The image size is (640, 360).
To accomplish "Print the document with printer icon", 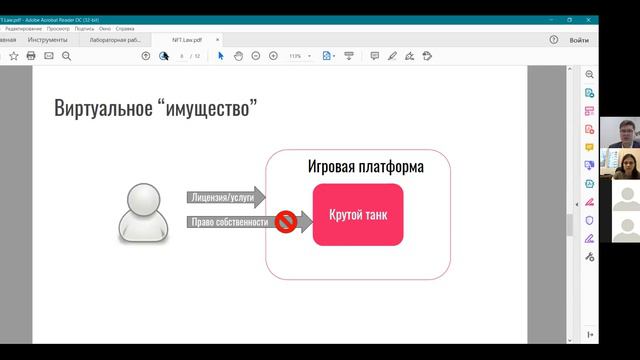I will coord(31,56).
